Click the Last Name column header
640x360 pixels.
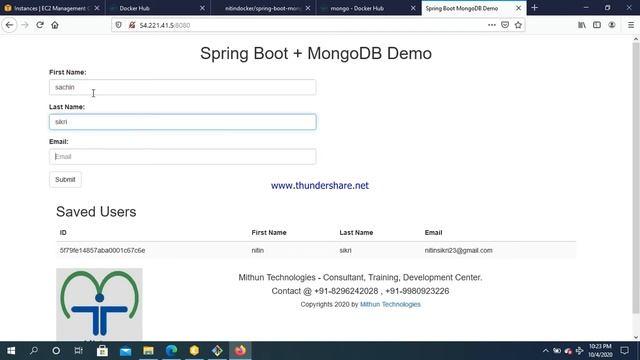coord(356,233)
